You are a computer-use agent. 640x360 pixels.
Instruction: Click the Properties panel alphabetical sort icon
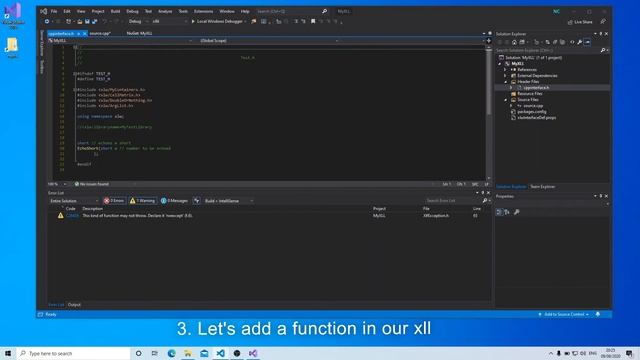(x=507, y=212)
